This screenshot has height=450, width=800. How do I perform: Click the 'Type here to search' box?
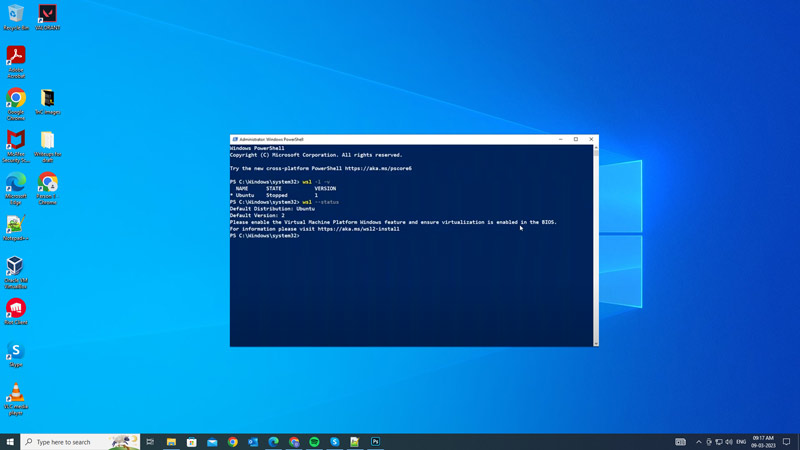coord(81,442)
